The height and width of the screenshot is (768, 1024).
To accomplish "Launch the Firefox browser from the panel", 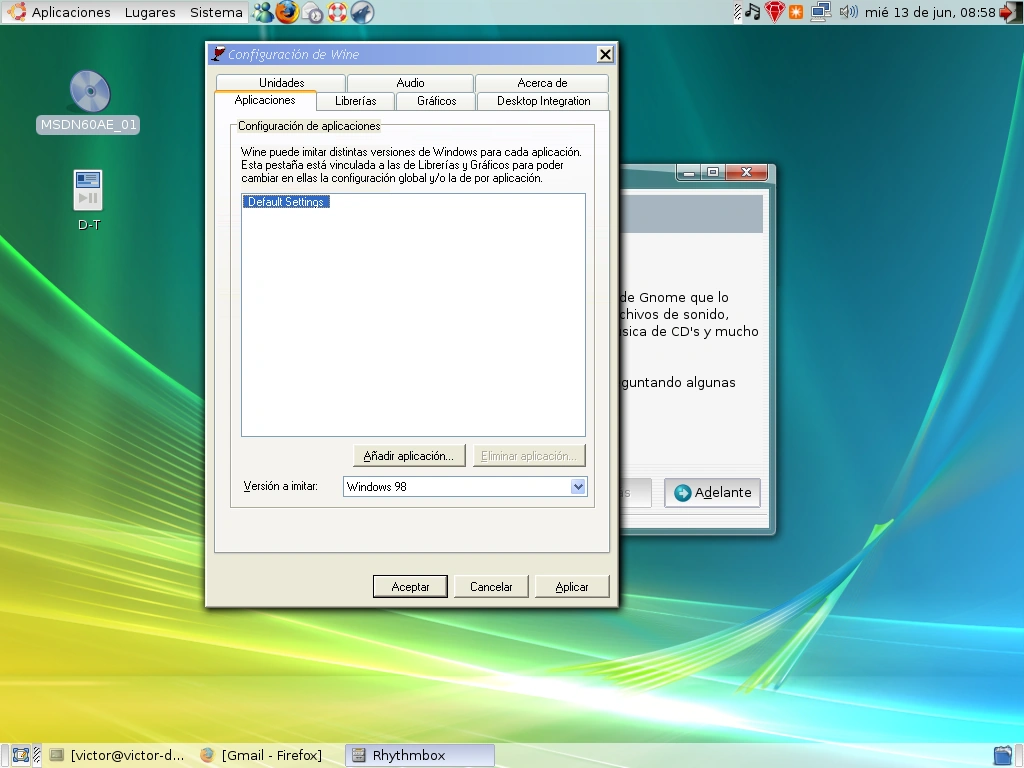I will coord(287,12).
